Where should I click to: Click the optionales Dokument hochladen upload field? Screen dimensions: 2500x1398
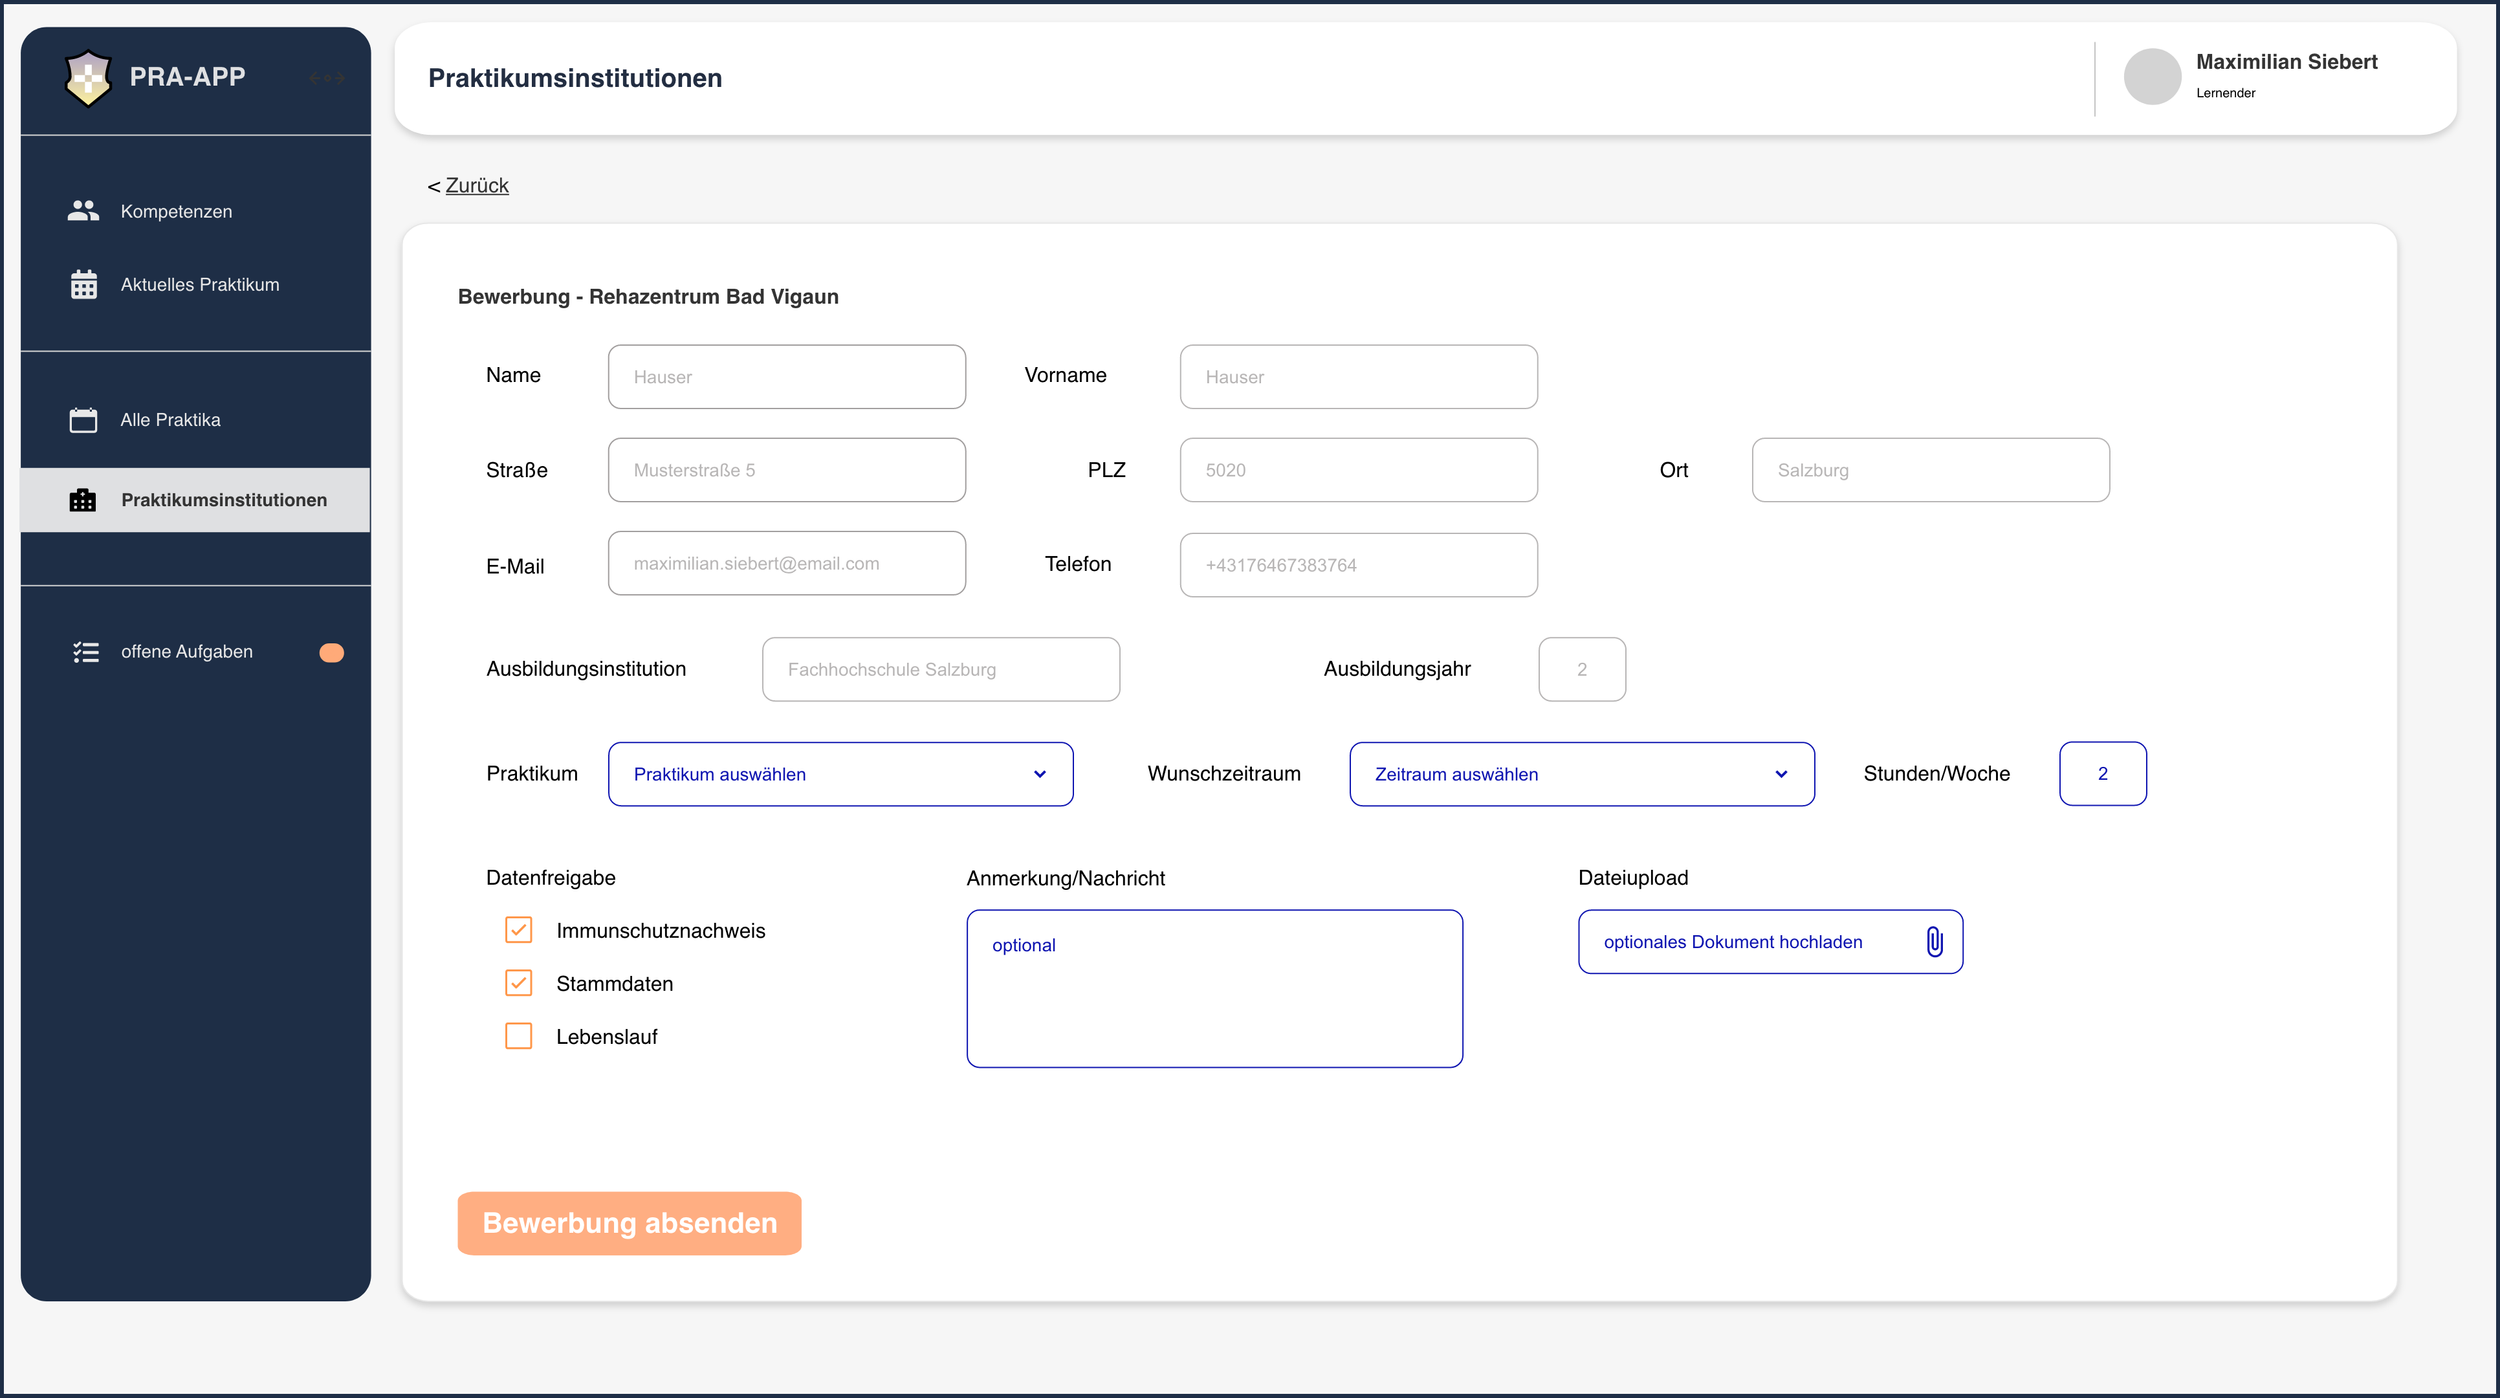[x=1733, y=941]
